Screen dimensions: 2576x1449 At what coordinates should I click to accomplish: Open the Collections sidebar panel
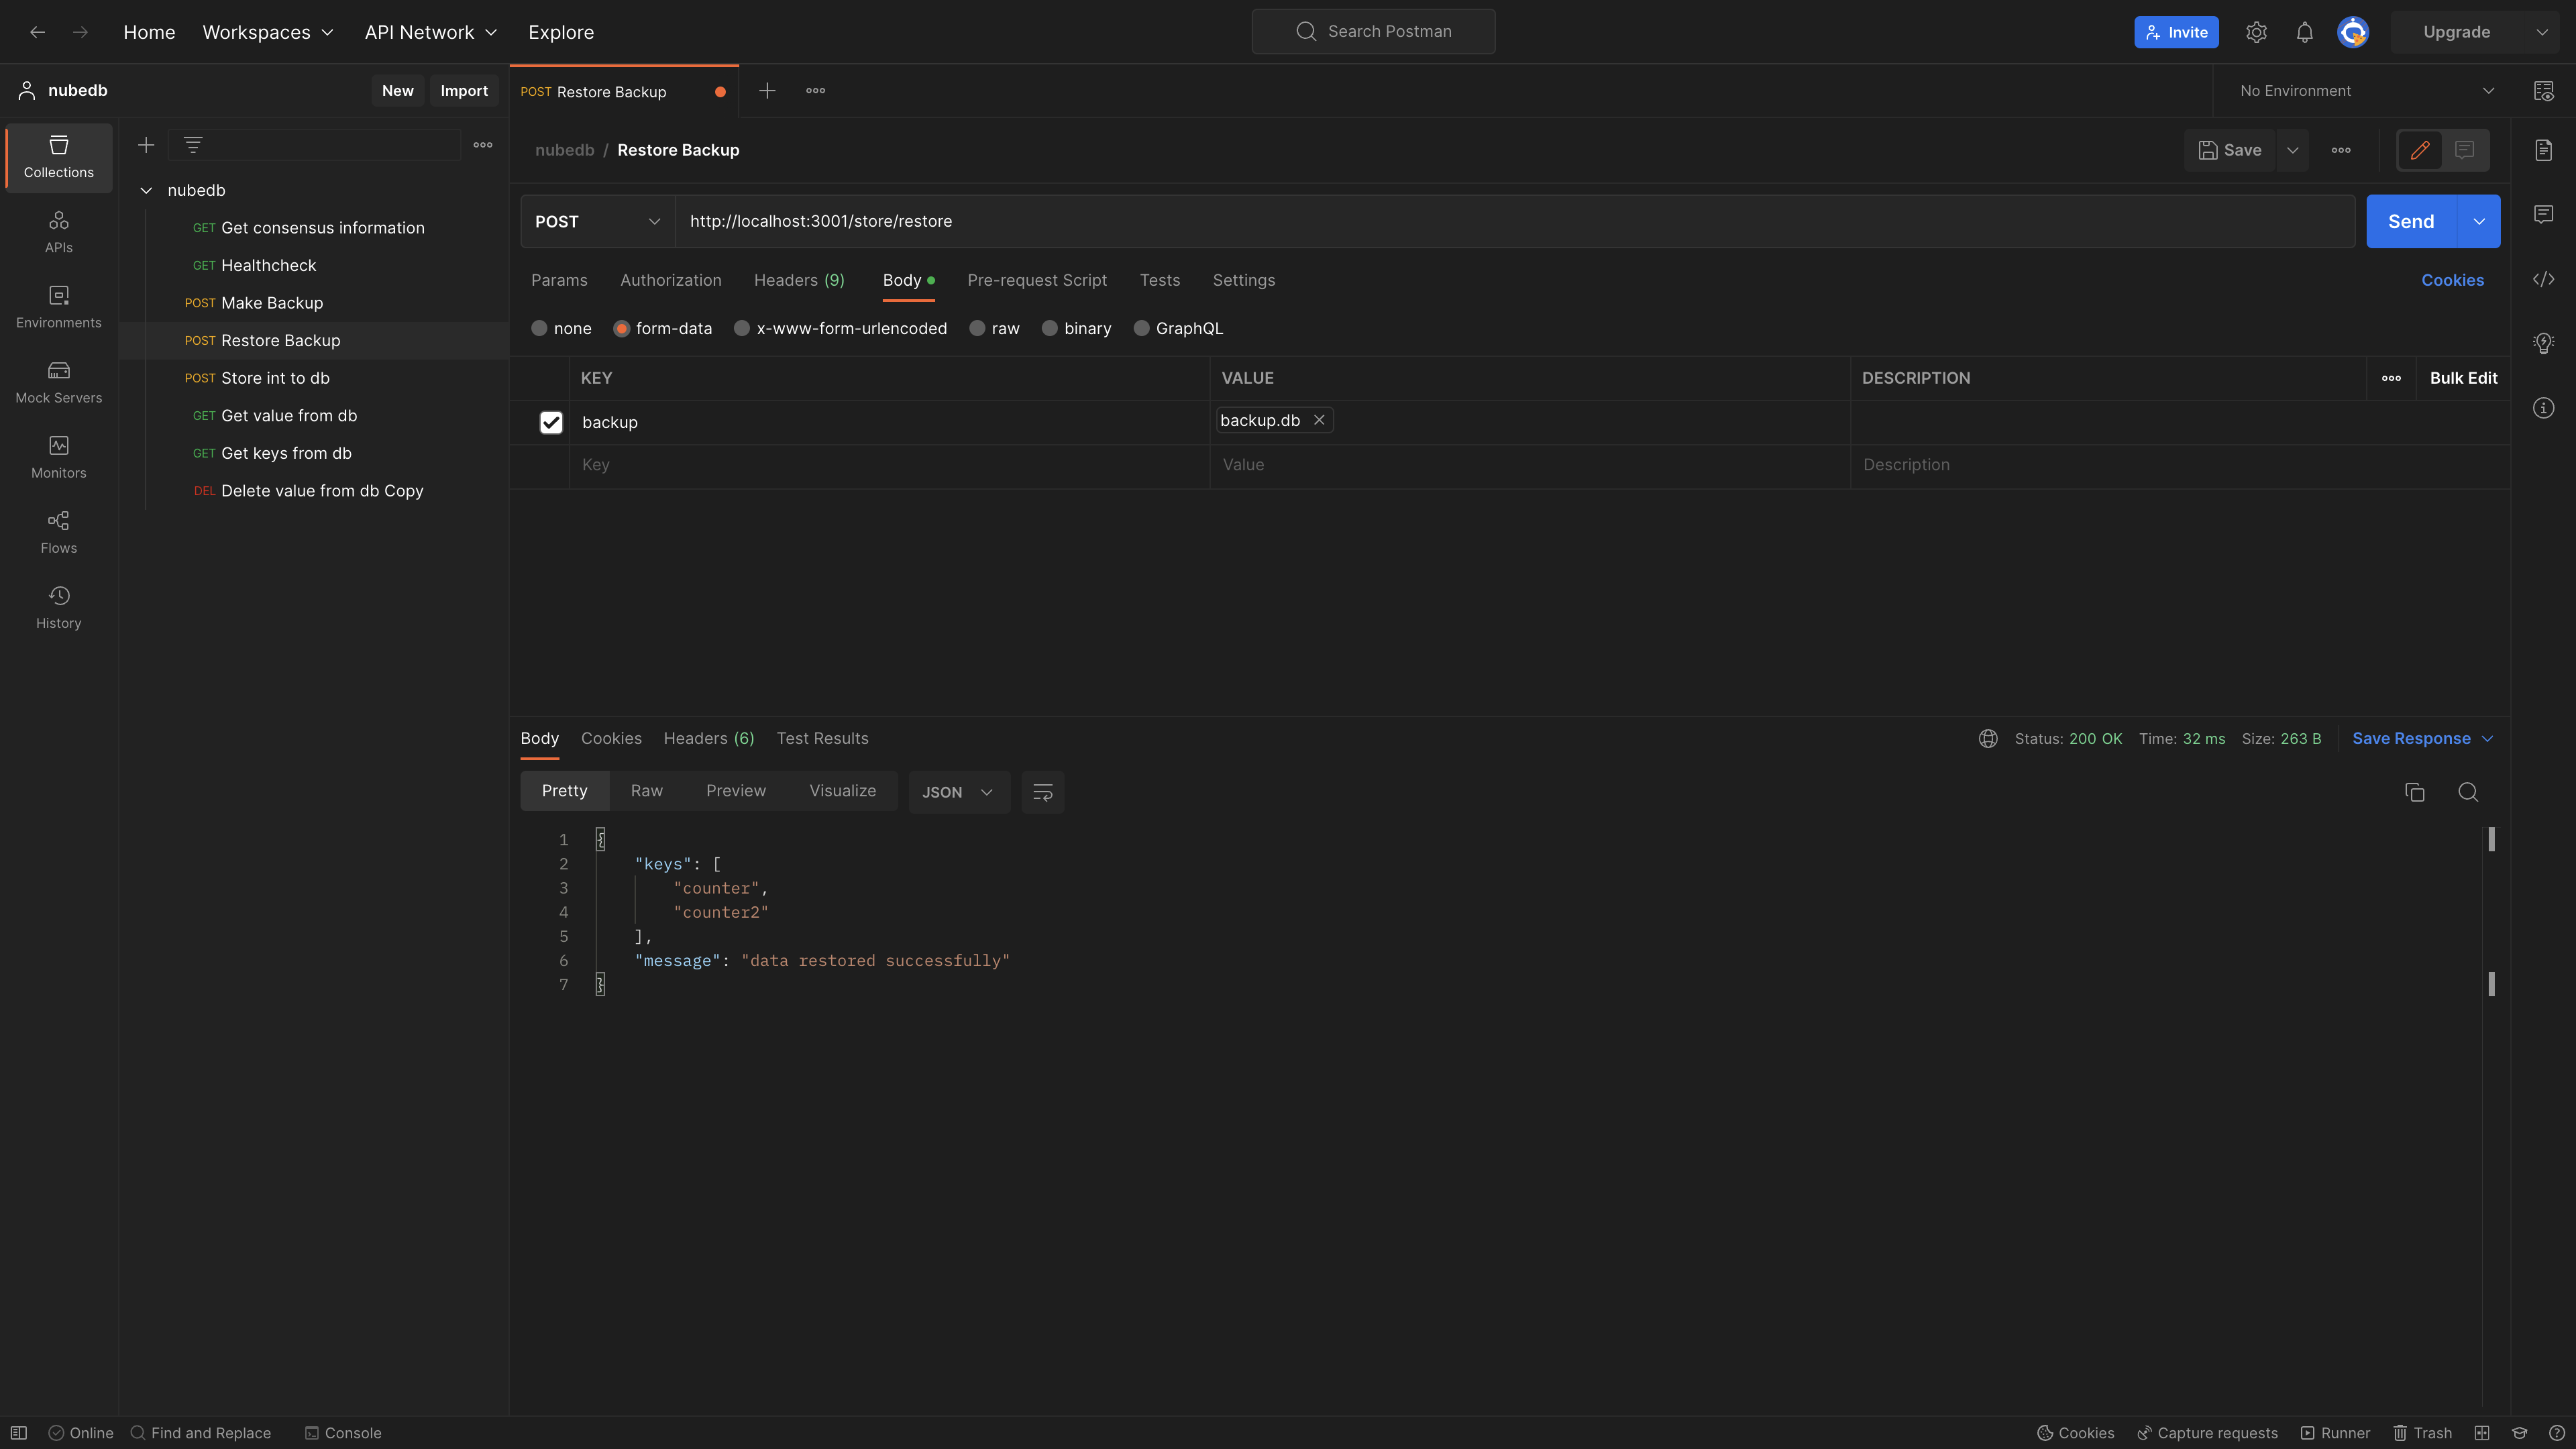(x=57, y=157)
